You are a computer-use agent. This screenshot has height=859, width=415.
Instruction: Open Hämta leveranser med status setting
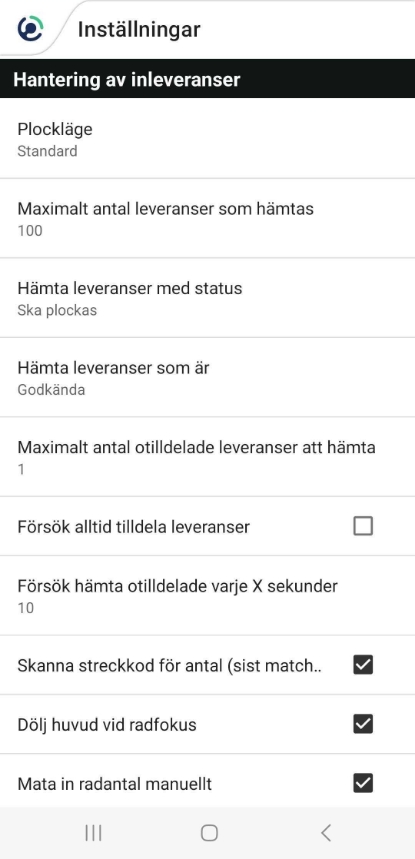(208, 298)
